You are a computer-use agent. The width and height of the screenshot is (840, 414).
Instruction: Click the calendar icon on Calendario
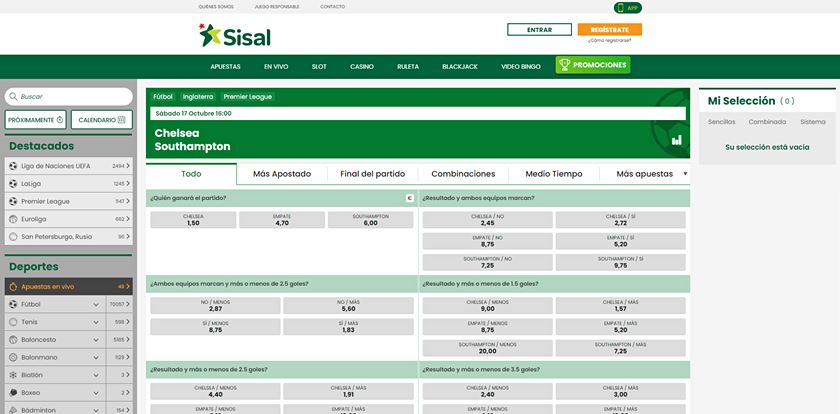pos(122,120)
